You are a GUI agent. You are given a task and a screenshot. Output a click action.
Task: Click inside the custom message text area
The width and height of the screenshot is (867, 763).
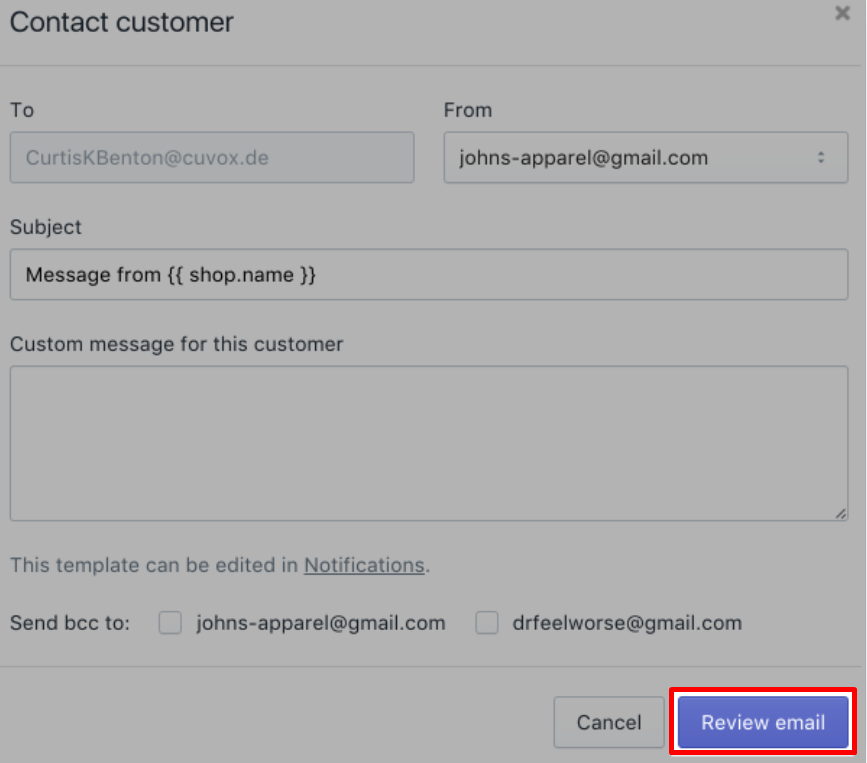[x=429, y=443]
